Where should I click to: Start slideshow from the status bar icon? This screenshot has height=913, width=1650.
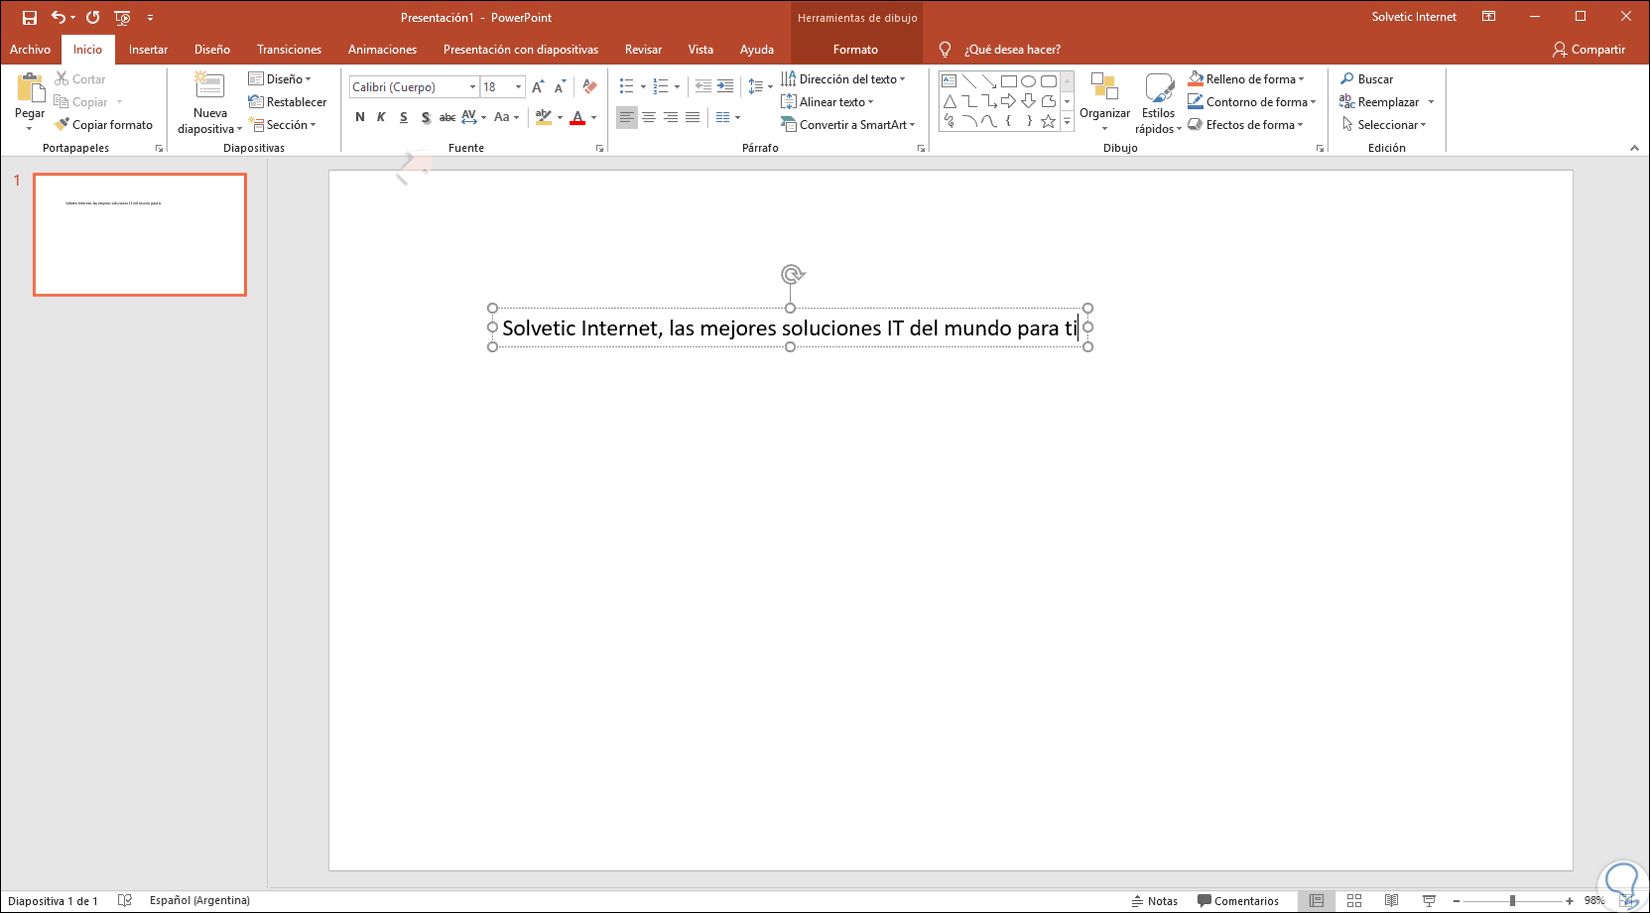pos(1429,901)
